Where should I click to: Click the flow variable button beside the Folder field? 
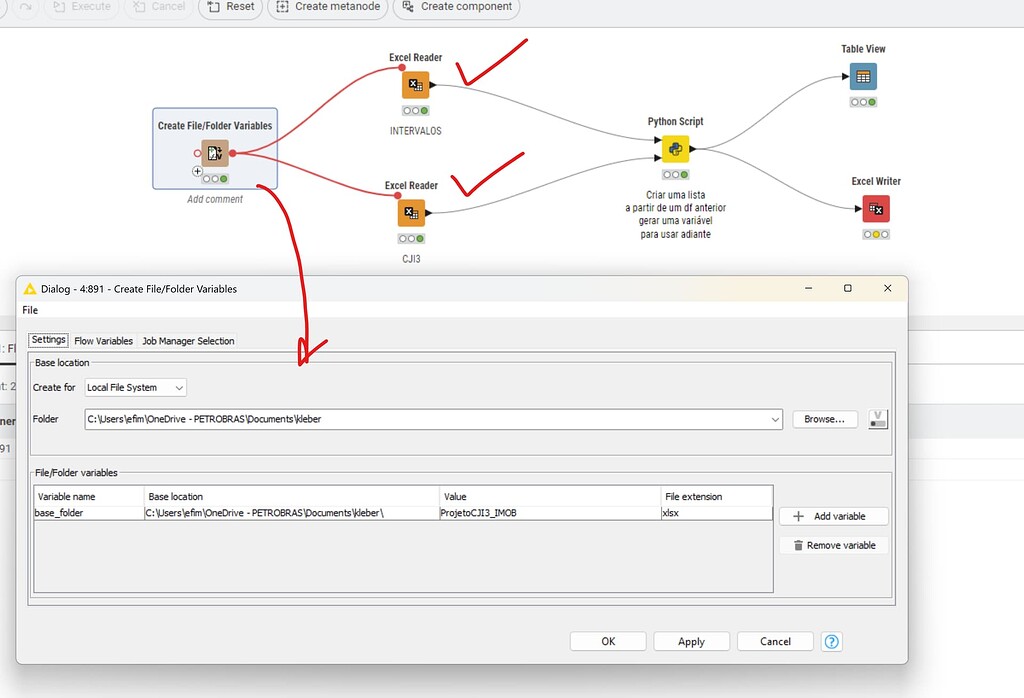[877, 419]
